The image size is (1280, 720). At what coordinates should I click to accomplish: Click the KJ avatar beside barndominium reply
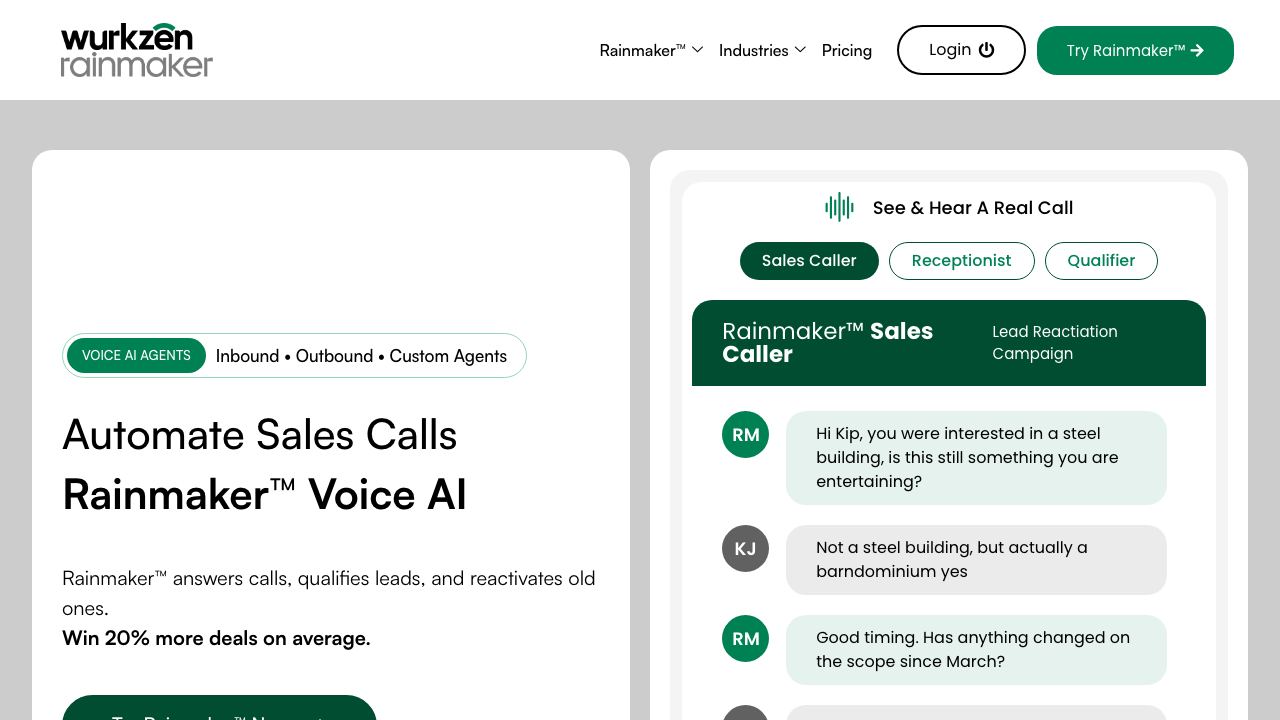(745, 548)
